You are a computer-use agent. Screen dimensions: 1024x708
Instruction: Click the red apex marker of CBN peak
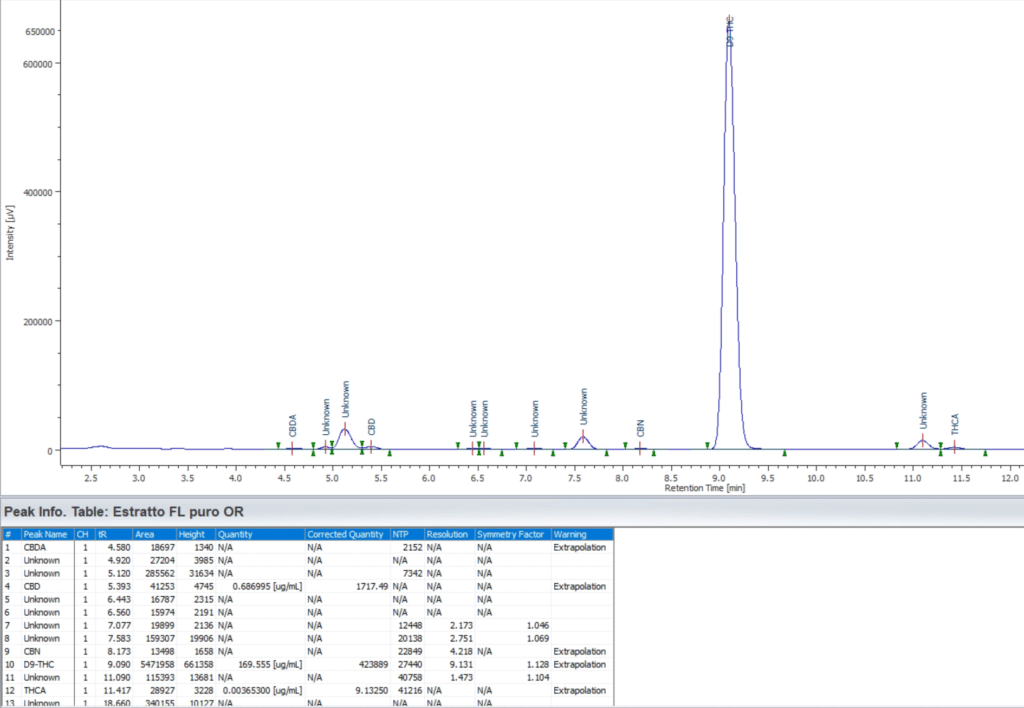tap(640, 448)
